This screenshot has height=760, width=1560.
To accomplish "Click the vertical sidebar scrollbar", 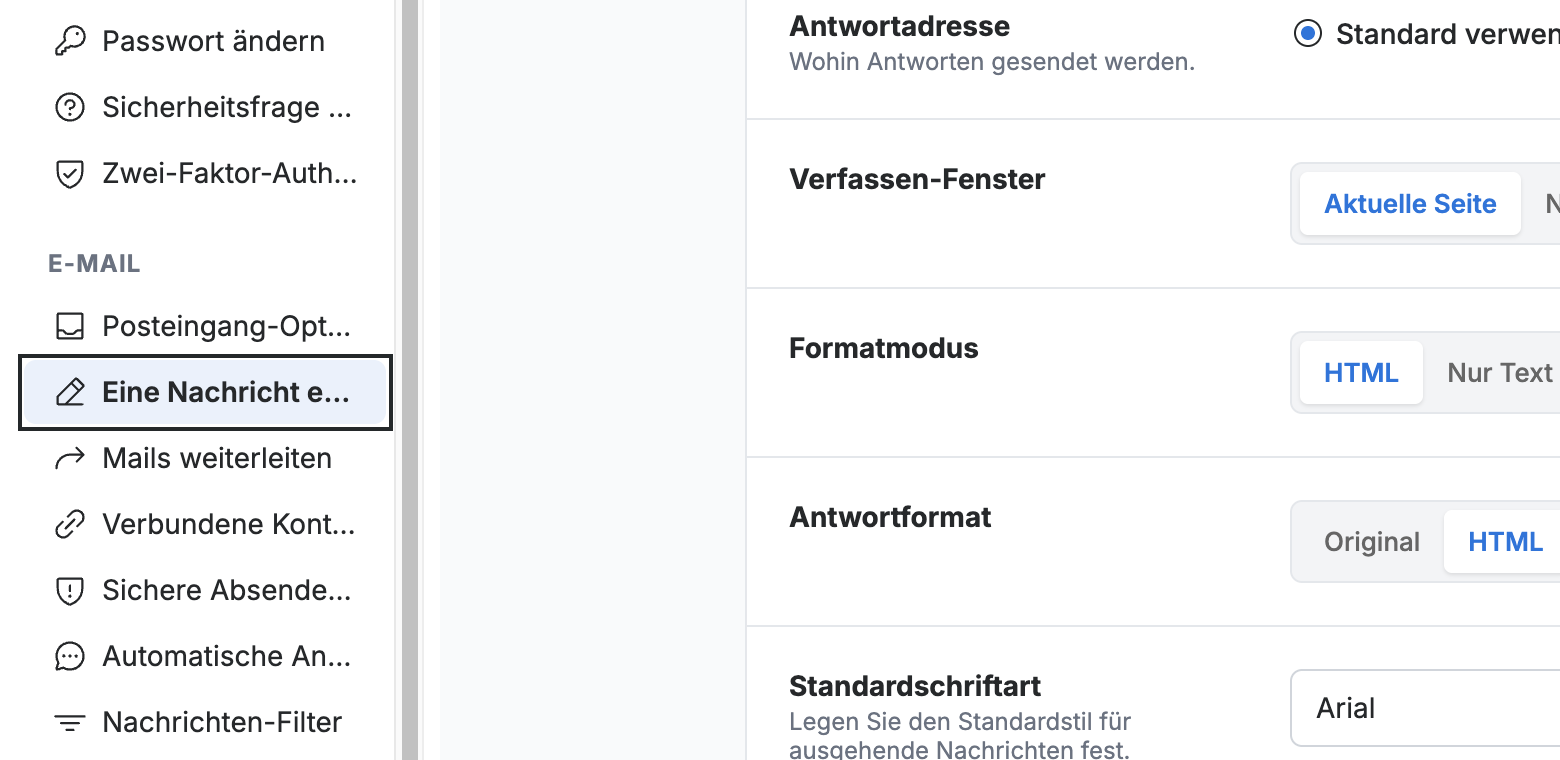I will click(x=410, y=380).
